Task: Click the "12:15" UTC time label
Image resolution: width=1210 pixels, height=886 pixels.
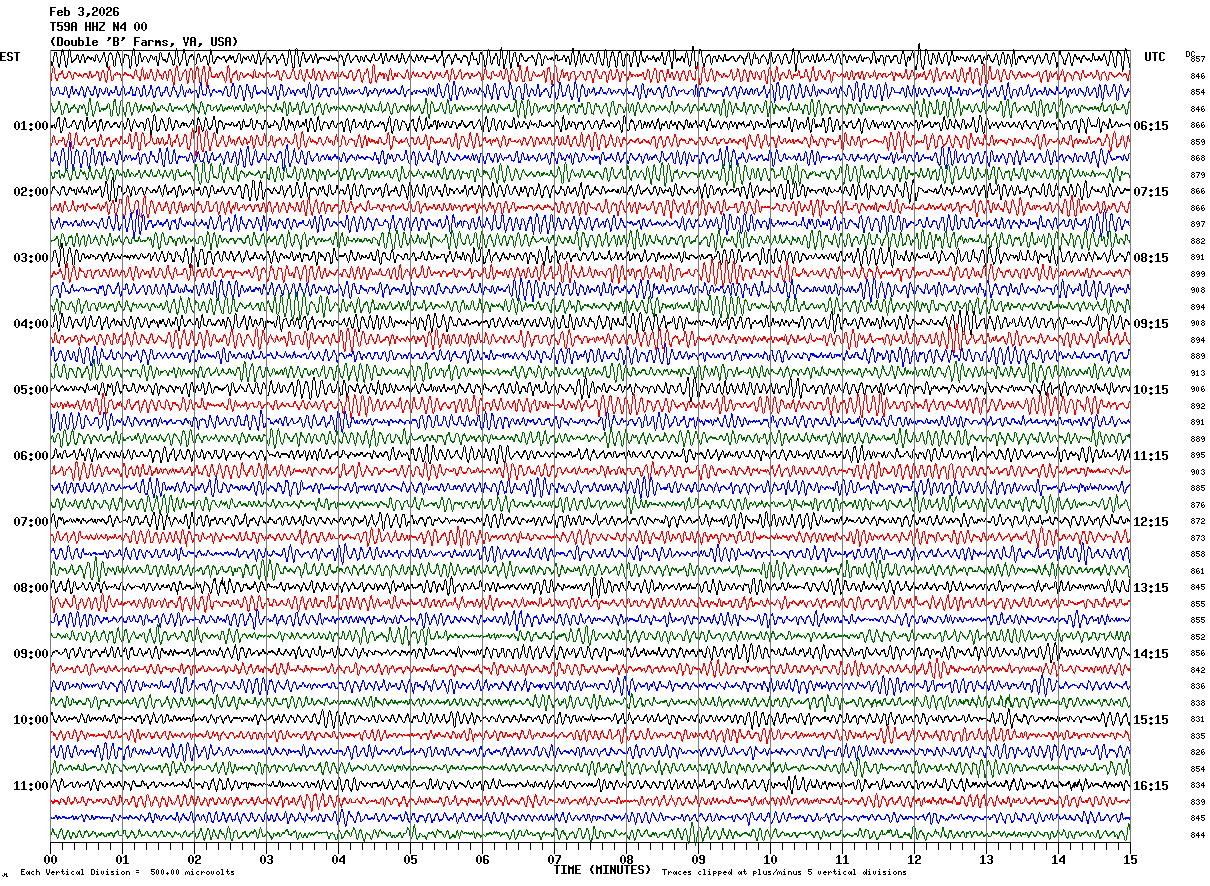Action: tap(1151, 522)
